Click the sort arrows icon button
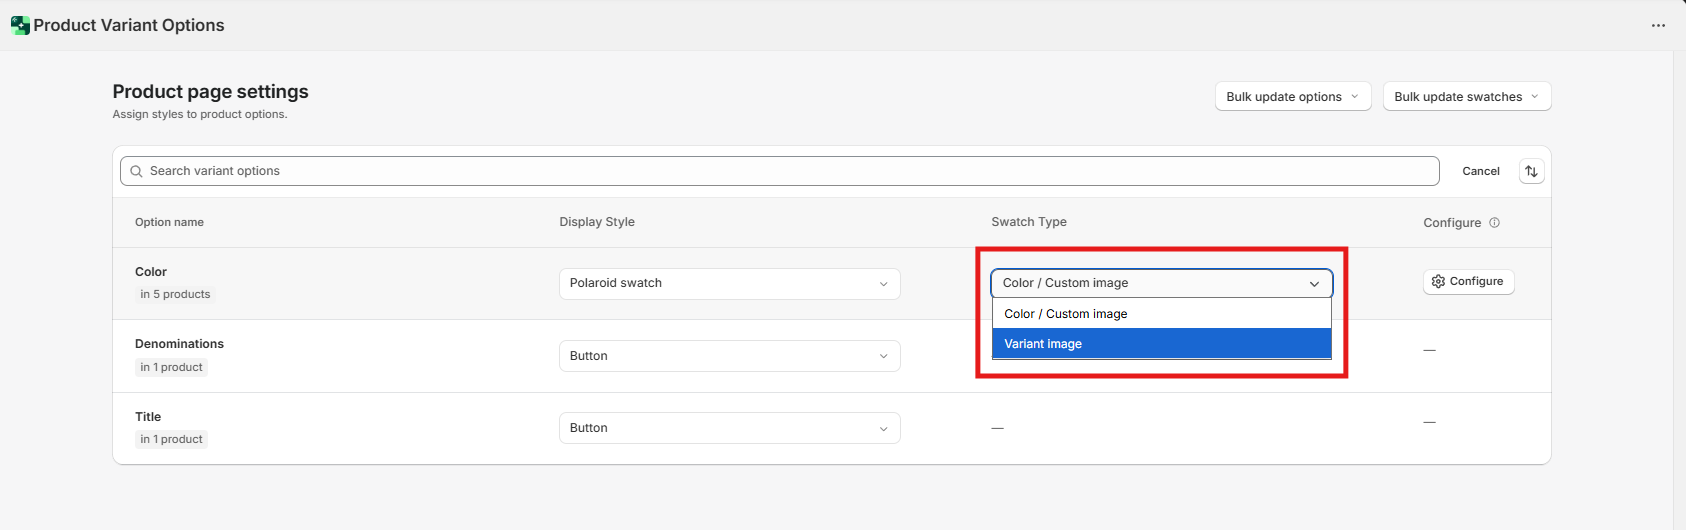 click(x=1531, y=171)
